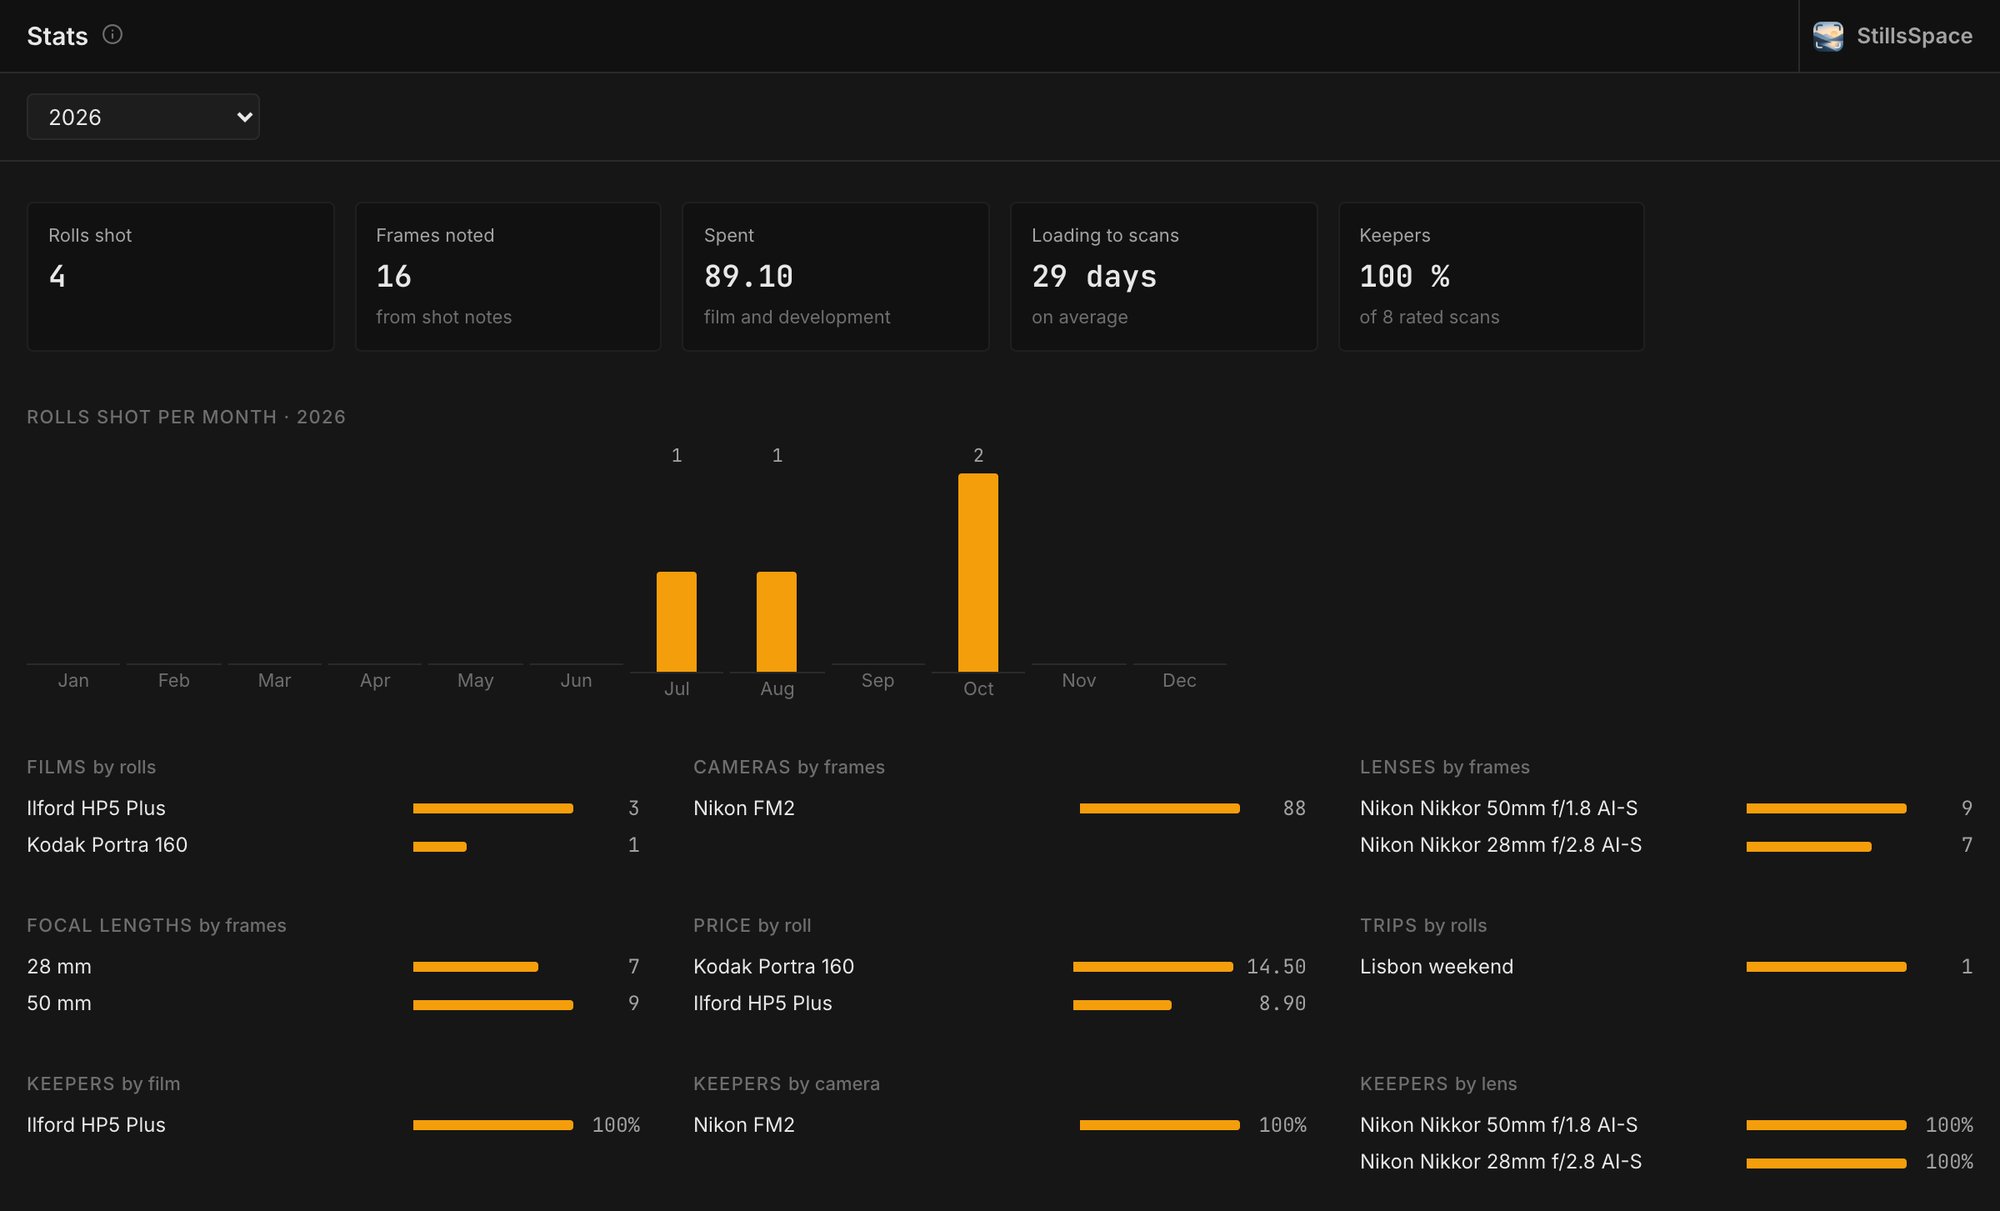
Task: Select Kodak Portra 160 in Films by rolls
Action: click(333, 845)
